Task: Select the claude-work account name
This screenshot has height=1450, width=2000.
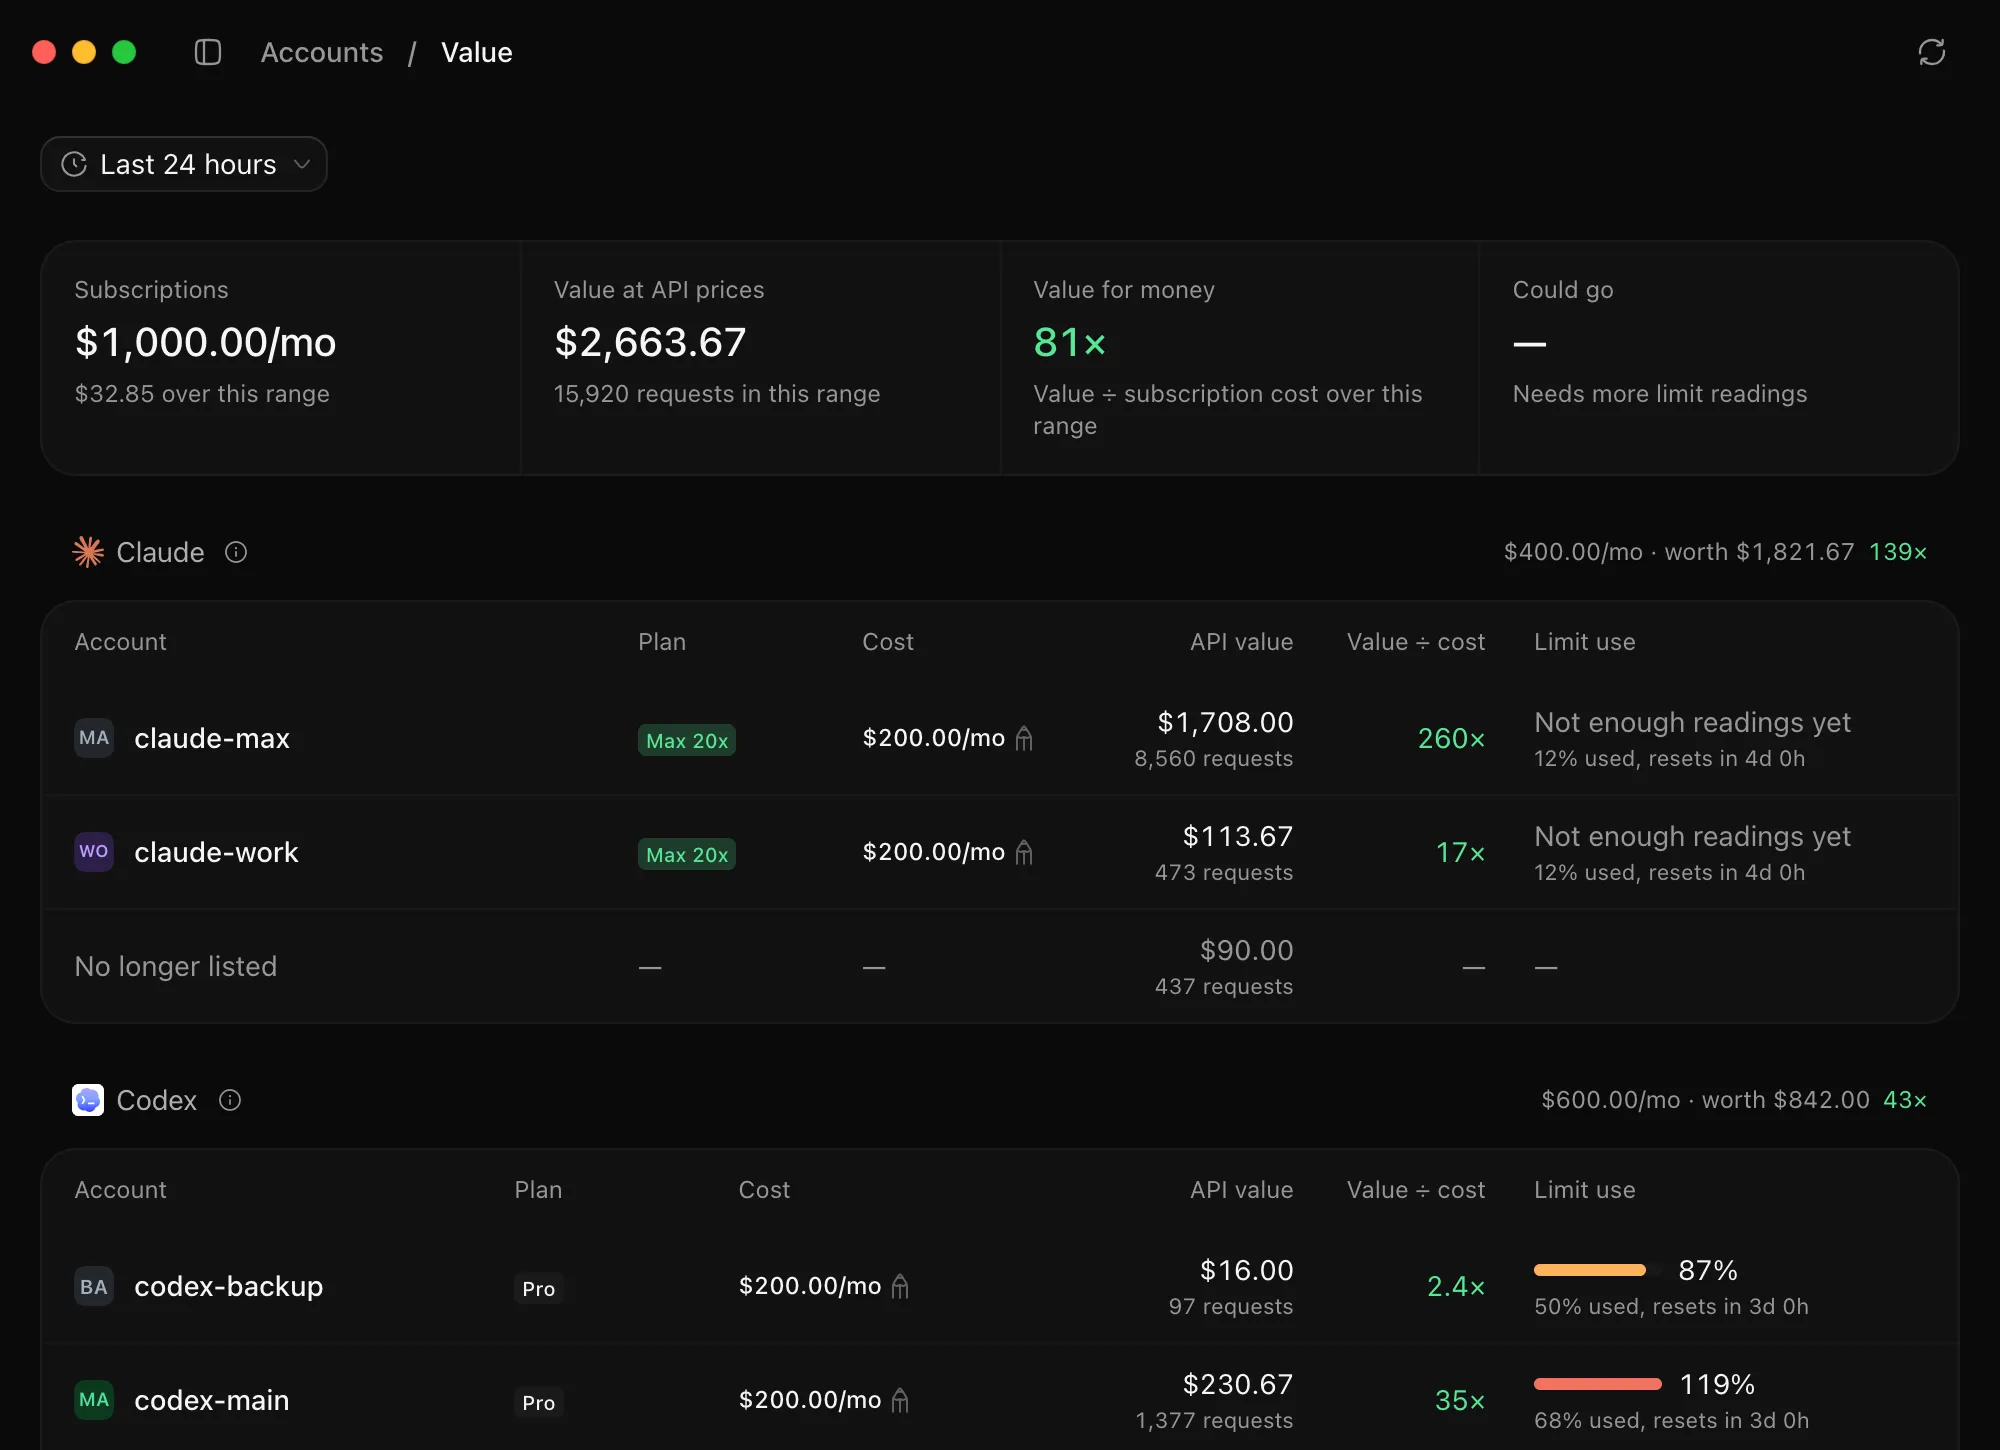Action: pos(216,852)
